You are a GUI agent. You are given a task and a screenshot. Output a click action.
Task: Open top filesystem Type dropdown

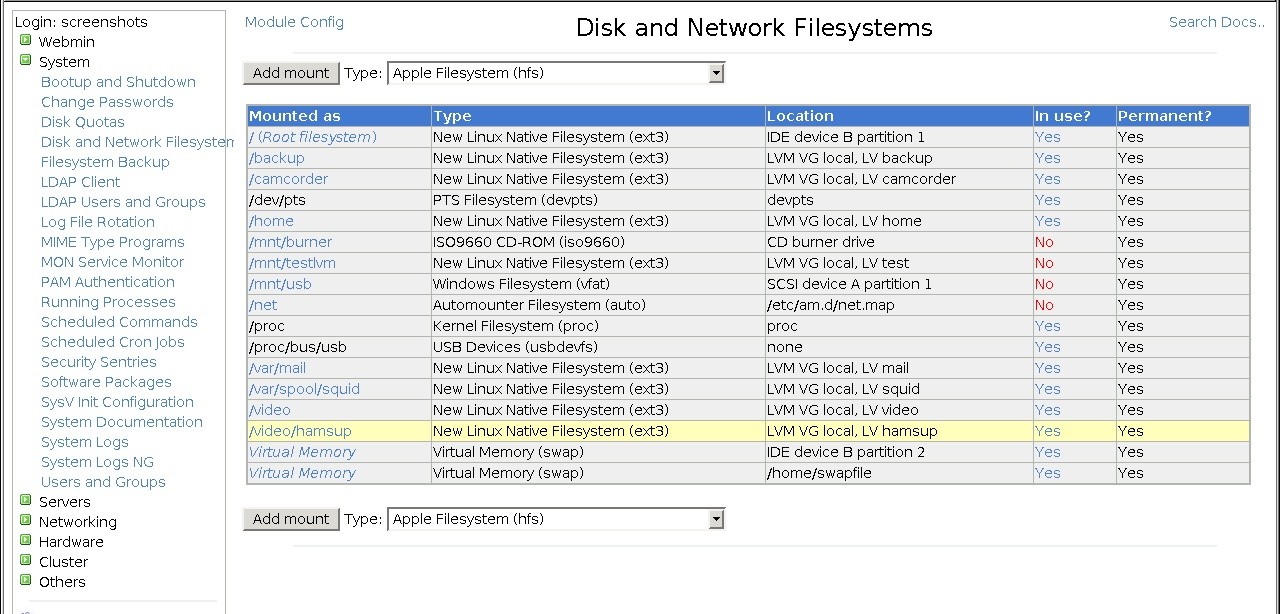(x=715, y=73)
